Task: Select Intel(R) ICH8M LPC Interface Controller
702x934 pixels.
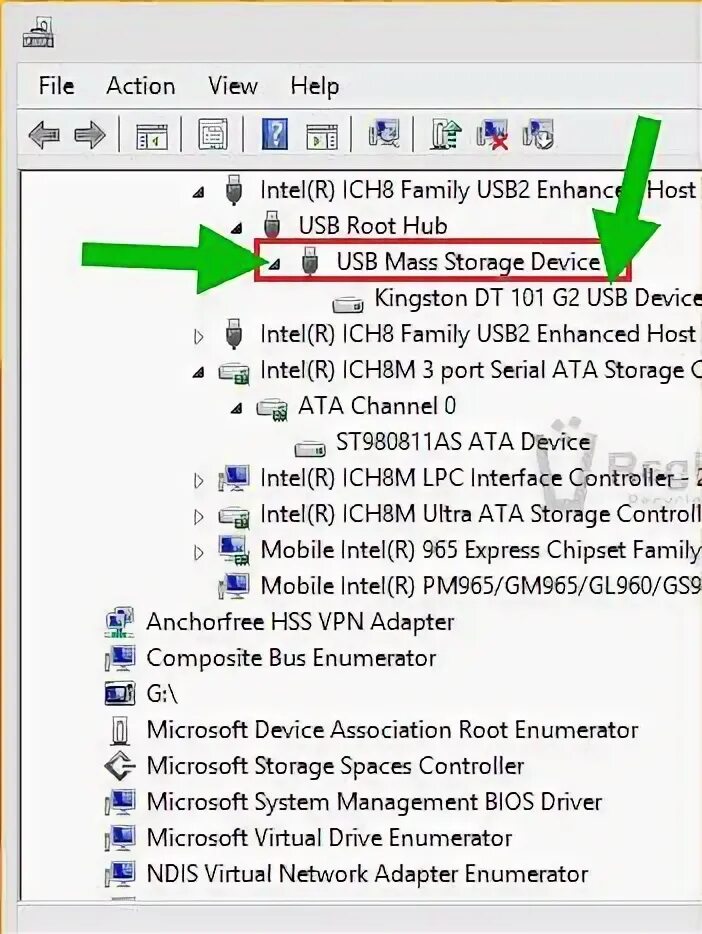Action: pos(481,478)
